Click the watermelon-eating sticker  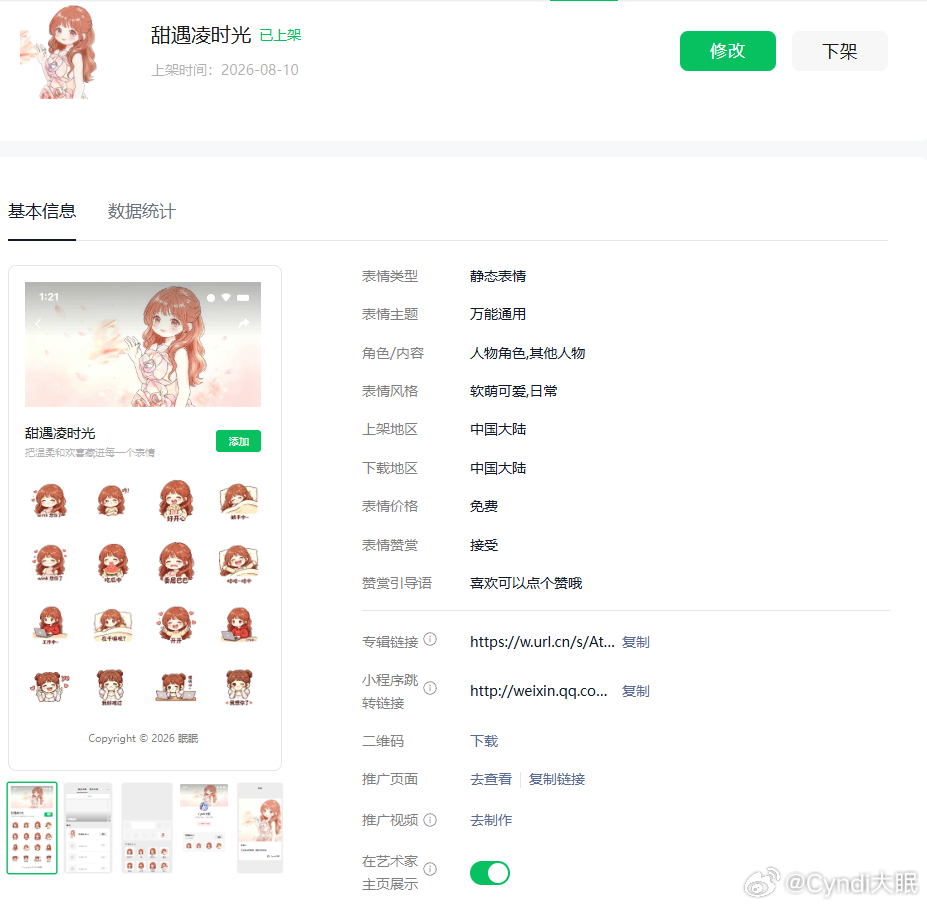pos(112,563)
